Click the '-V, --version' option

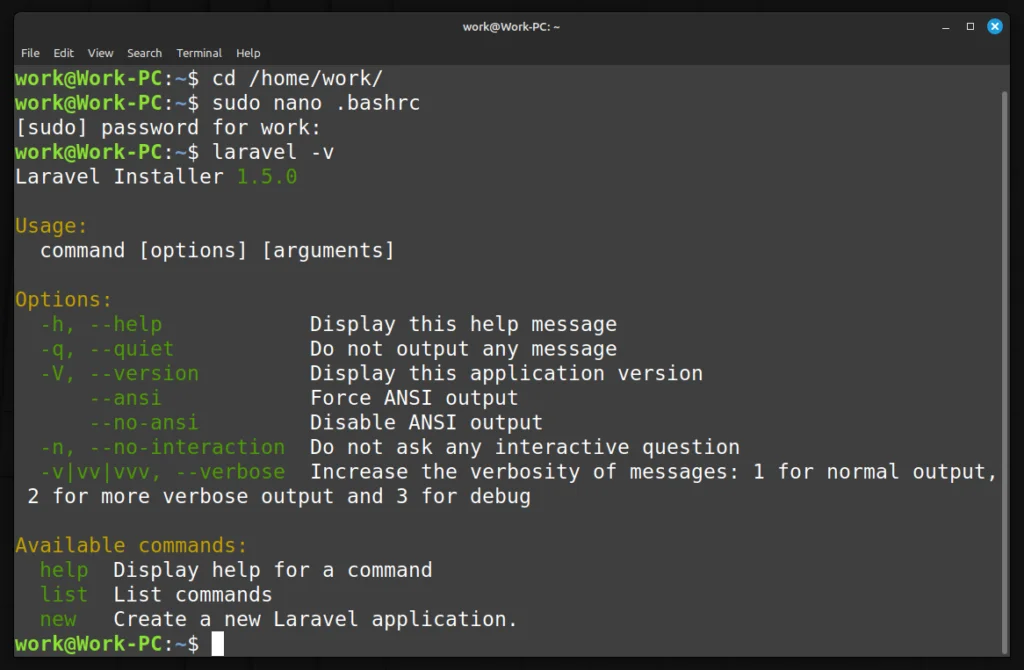(120, 374)
